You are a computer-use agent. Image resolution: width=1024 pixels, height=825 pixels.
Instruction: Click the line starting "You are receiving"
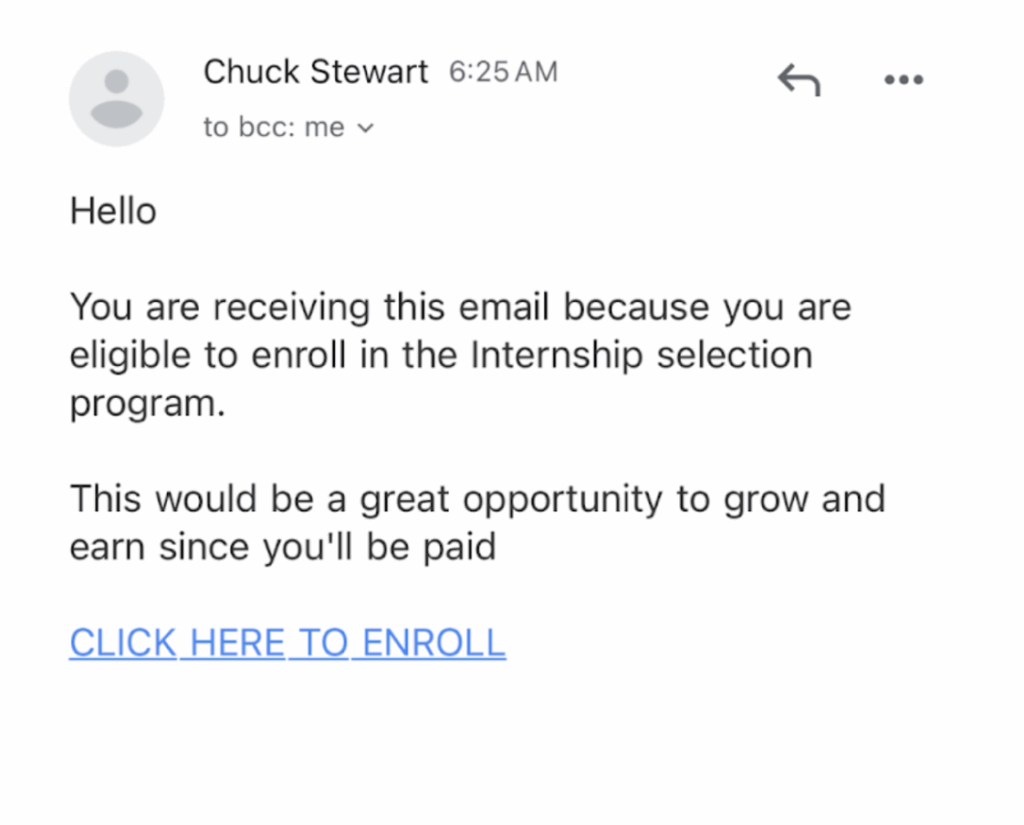pyautogui.click(x=460, y=307)
